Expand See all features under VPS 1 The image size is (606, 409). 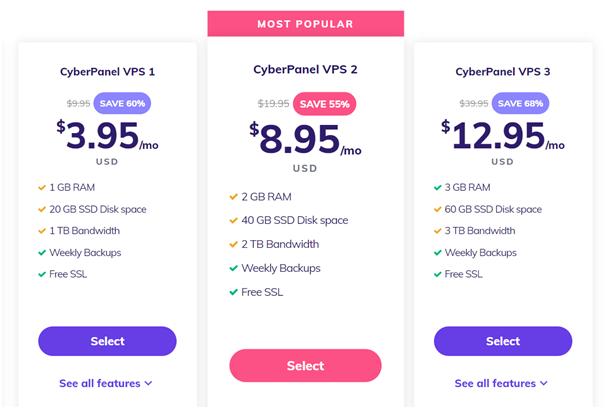click(x=106, y=383)
